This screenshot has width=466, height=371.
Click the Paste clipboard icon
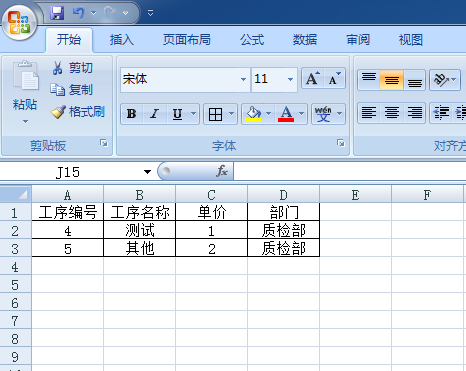pyautogui.click(x=25, y=76)
